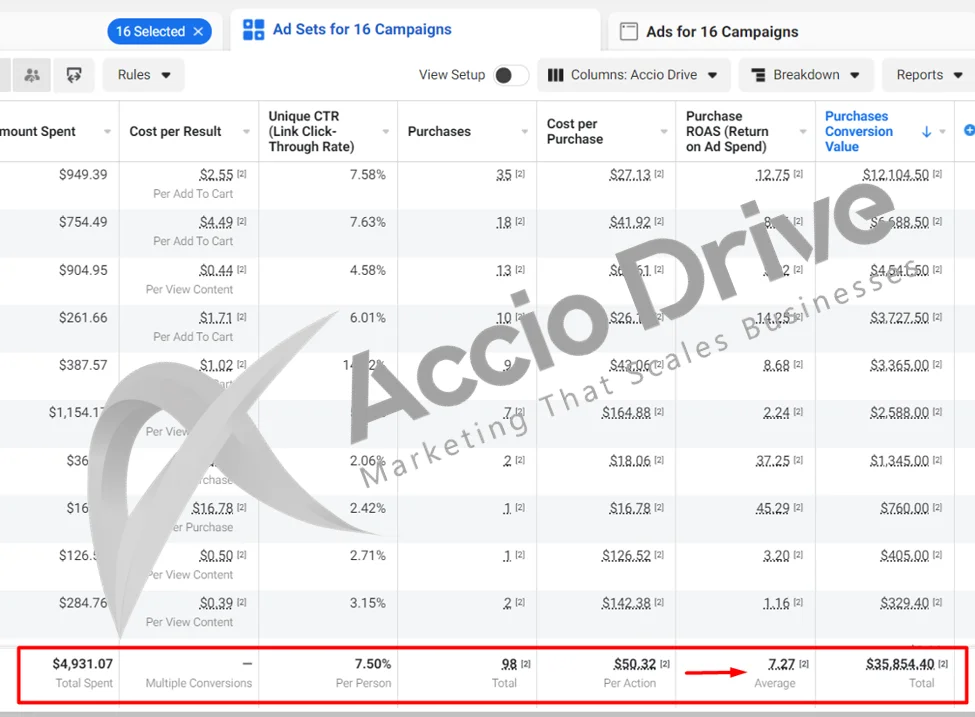
Task: Clear the 16 Selected filter using its X
Action: click(x=198, y=32)
